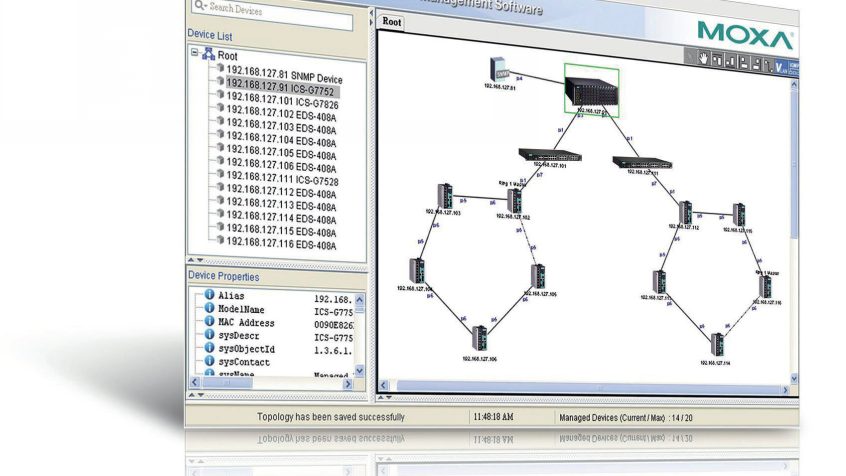Select node 192.168.127.106 in topology
Image resolution: width=846 pixels, height=476 pixels.
479,338
